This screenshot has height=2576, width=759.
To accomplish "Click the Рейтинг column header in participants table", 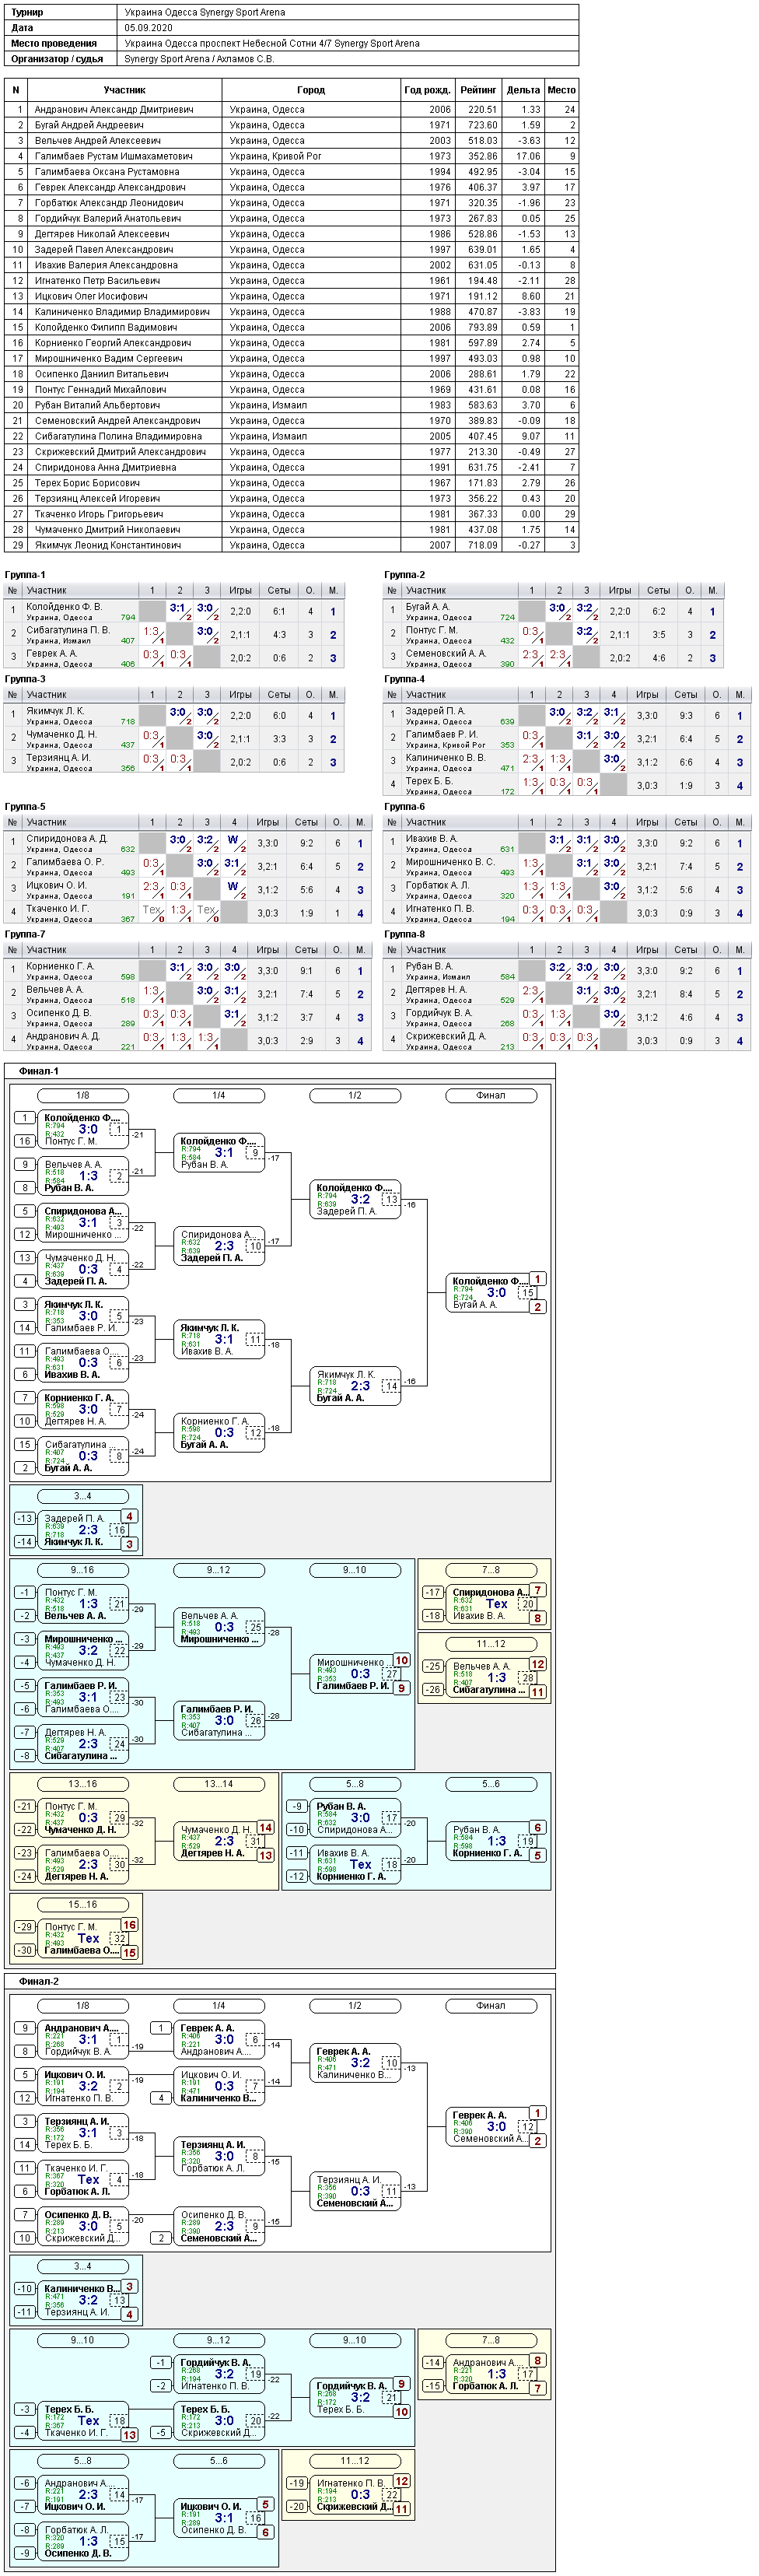I will tap(478, 90).
